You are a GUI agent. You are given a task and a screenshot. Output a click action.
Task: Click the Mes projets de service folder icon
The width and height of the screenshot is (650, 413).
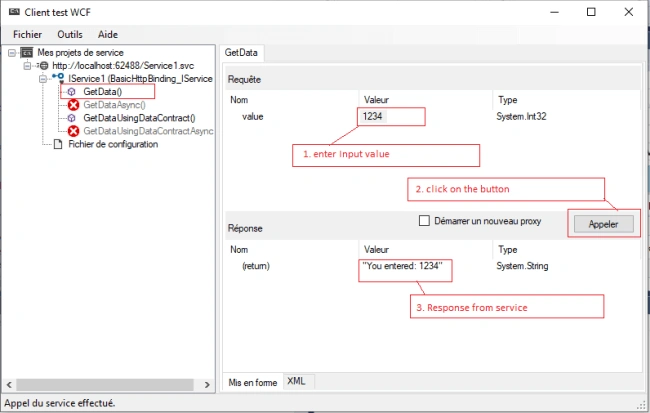tap(27, 53)
